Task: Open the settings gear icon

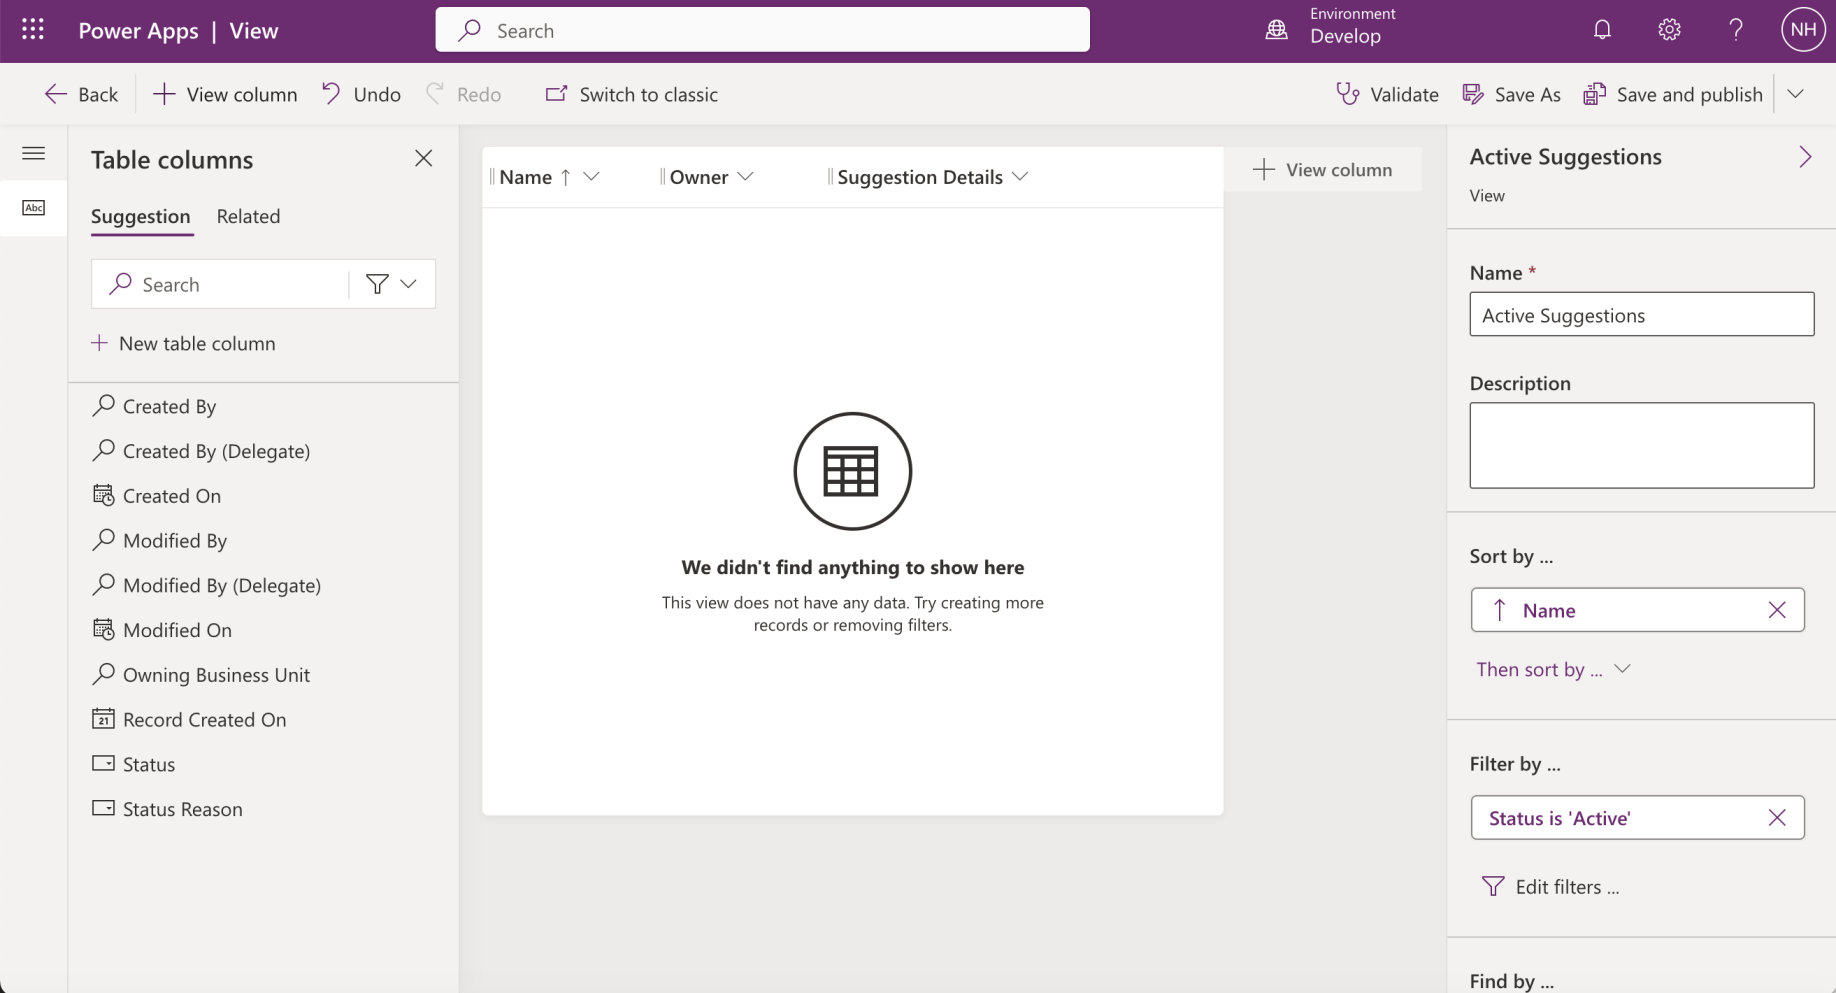Action: (1669, 30)
